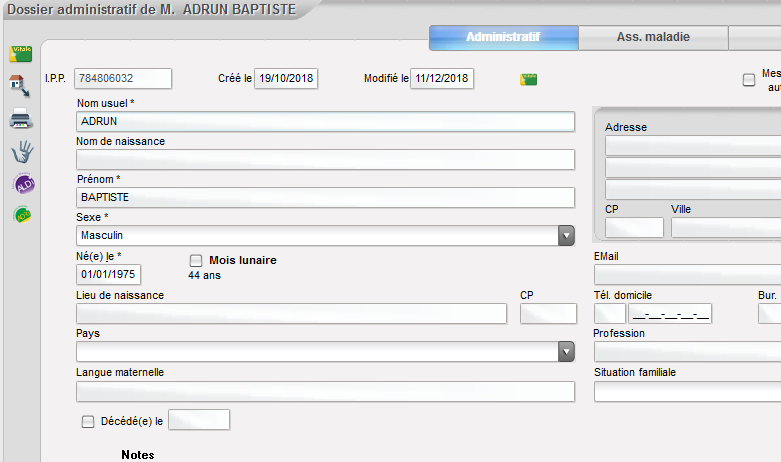Open the Pays dropdown list

566,352
